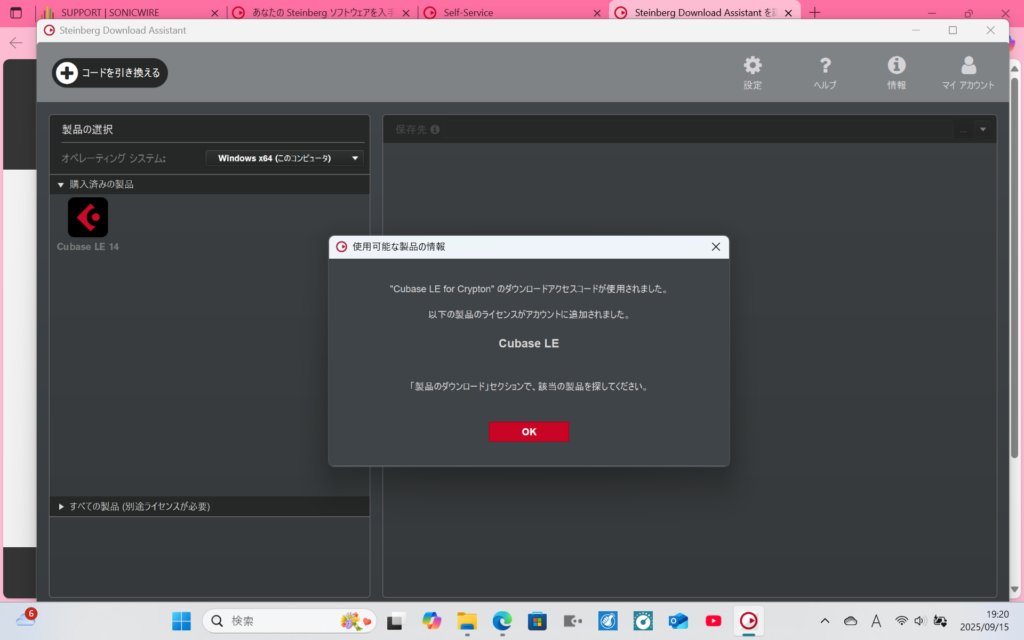1024x640 pixels.
Task: Close the available product information dialog
Action: pos(715,247)
